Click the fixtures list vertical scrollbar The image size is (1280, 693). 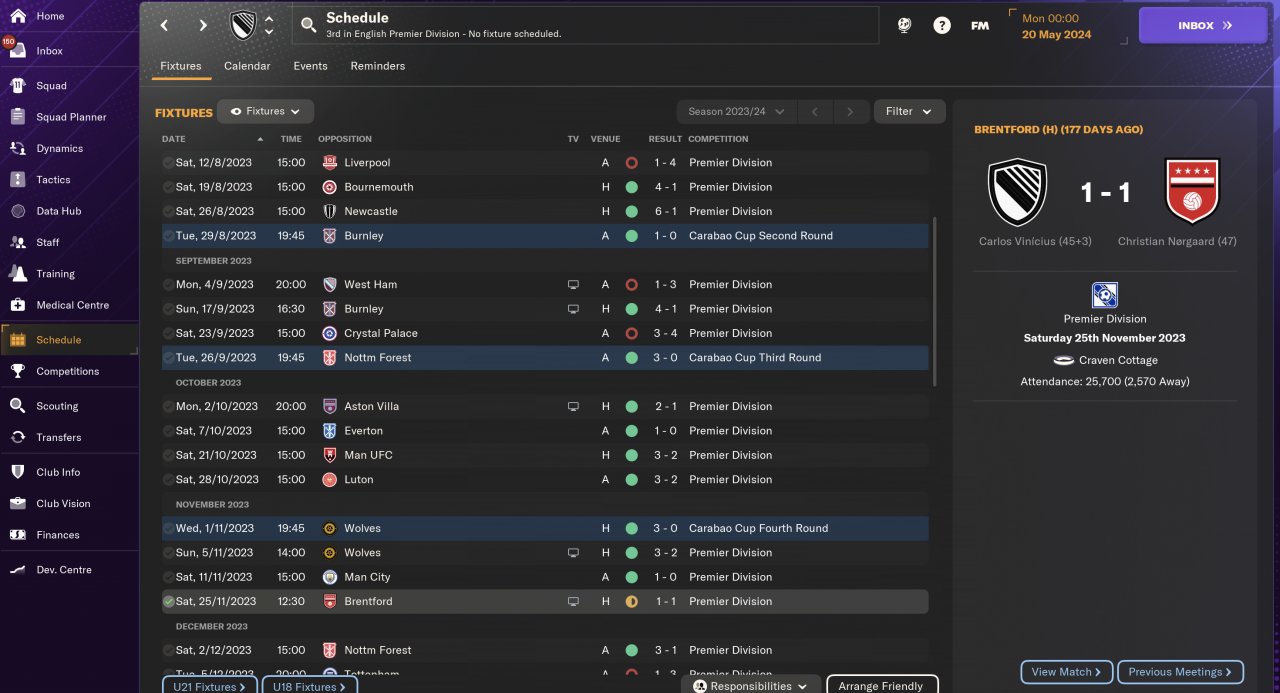[x=935, y=300]
